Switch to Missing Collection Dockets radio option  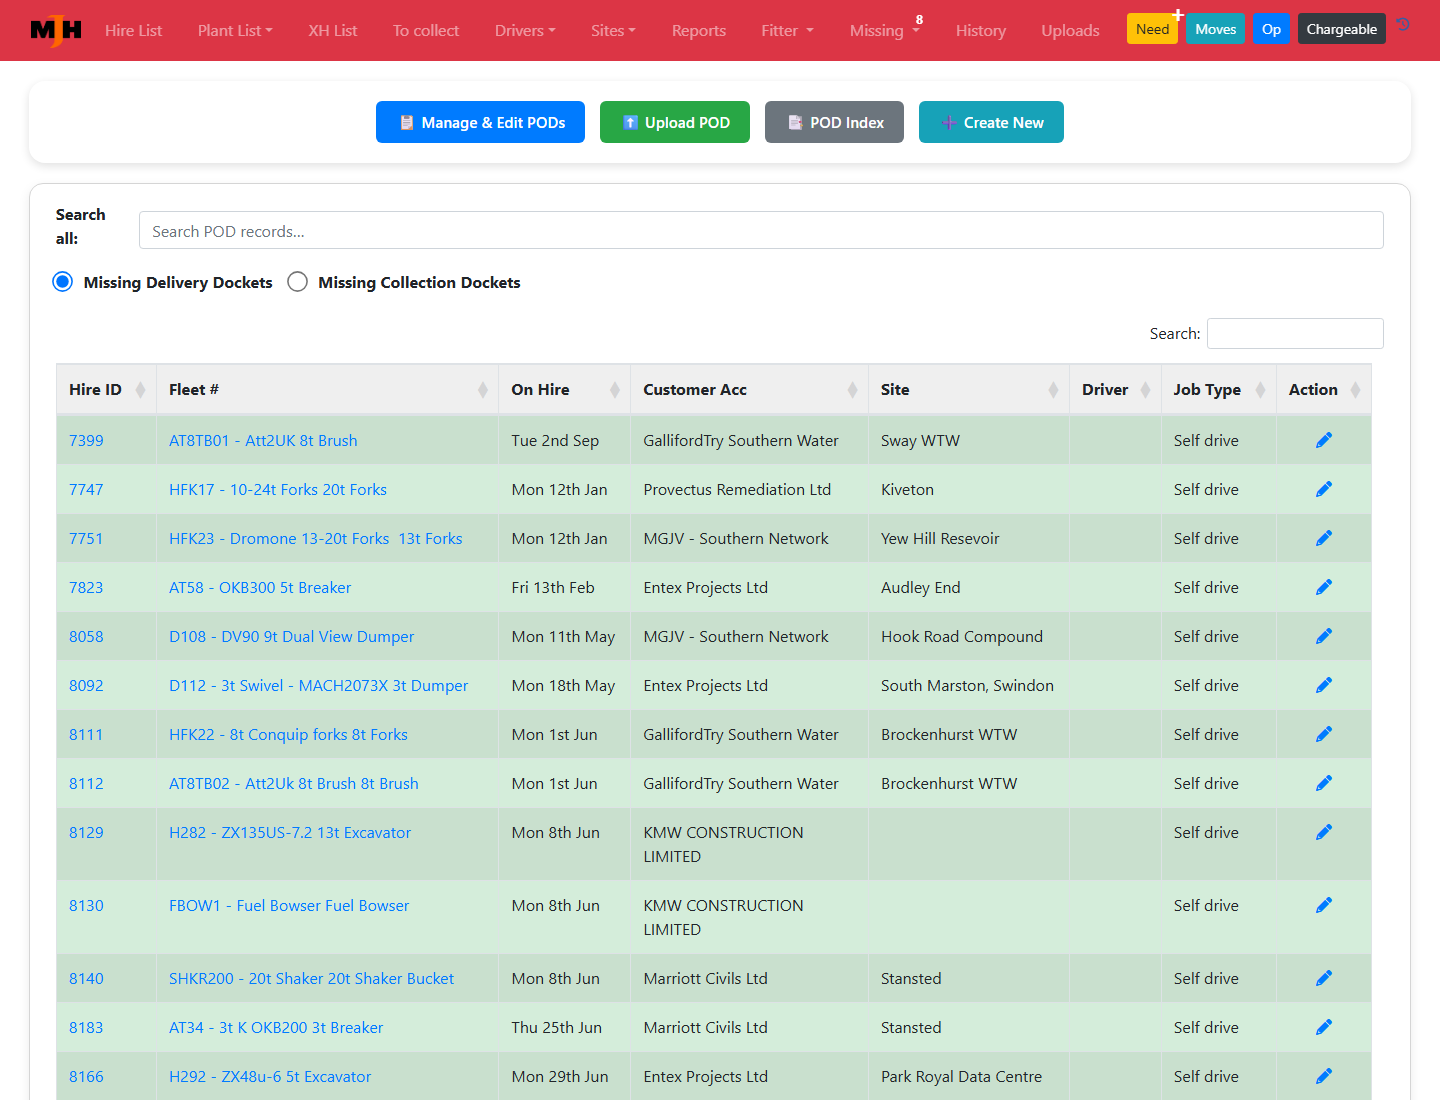297,282
